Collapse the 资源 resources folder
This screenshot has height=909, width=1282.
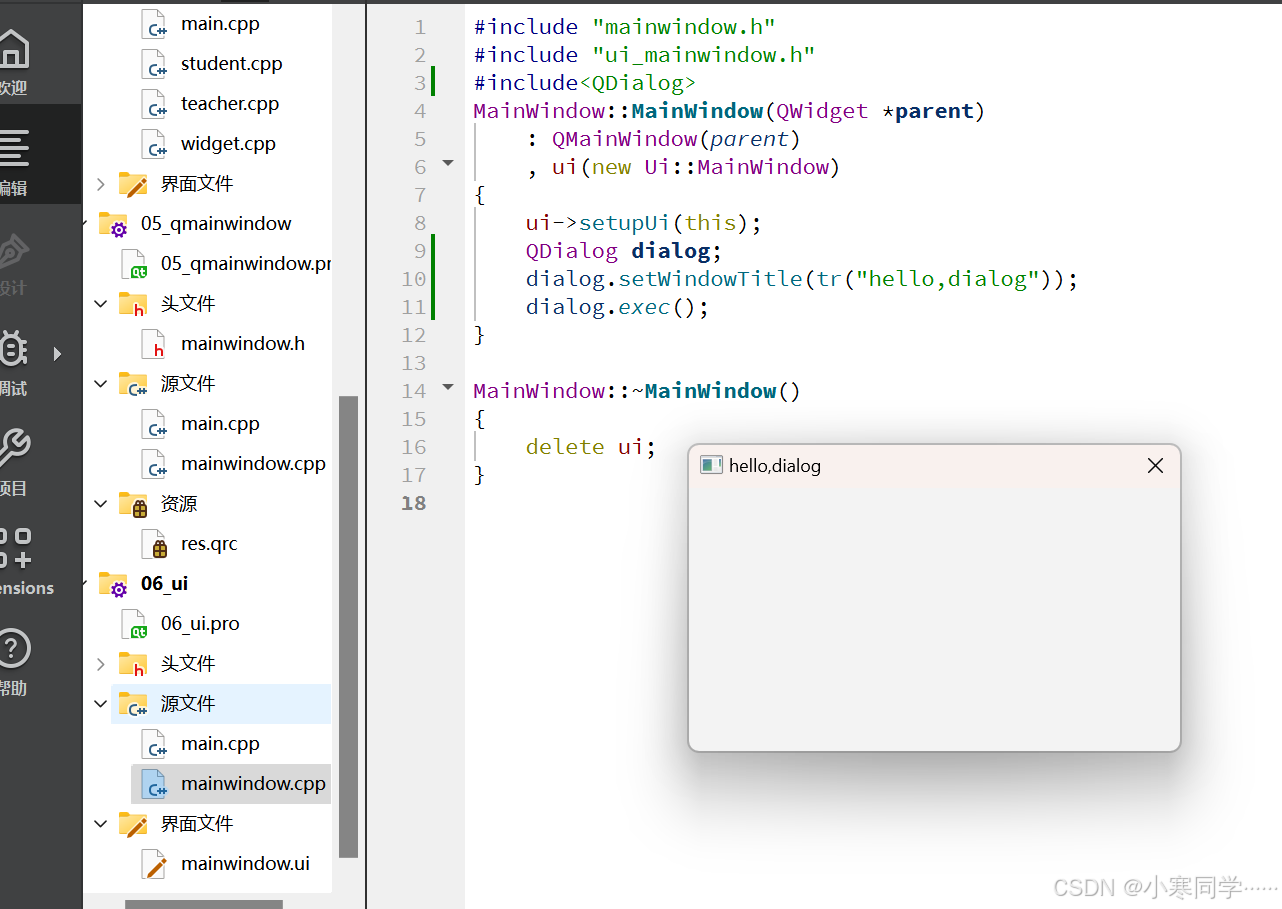(x=100, y=504)
